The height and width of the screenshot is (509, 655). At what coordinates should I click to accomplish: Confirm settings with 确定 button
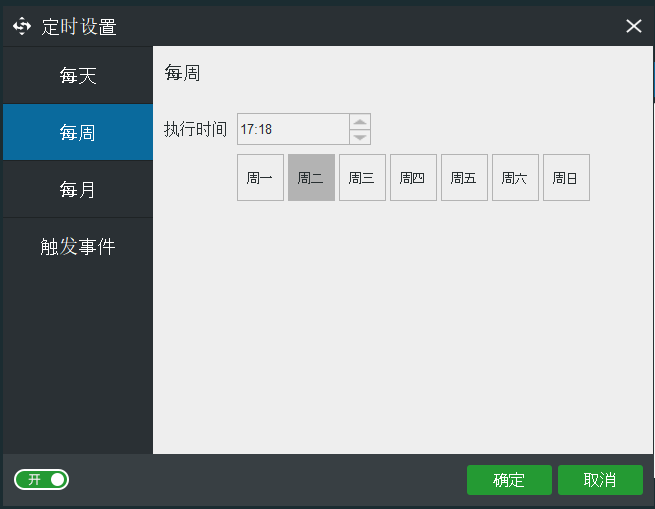[509, 480]
